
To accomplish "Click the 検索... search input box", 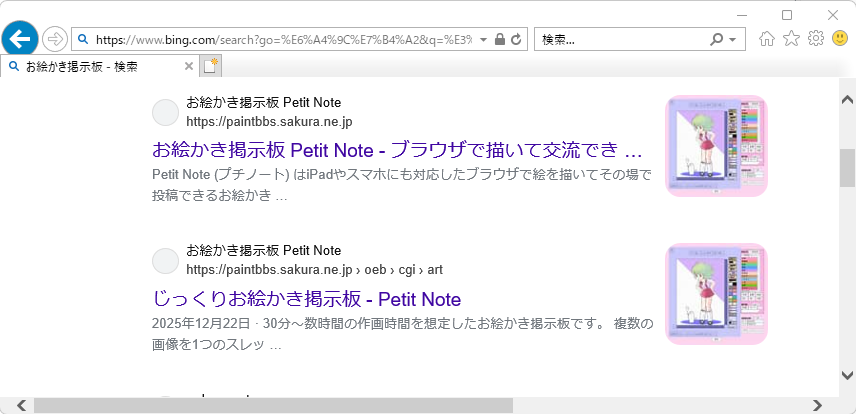I will 622,39.
